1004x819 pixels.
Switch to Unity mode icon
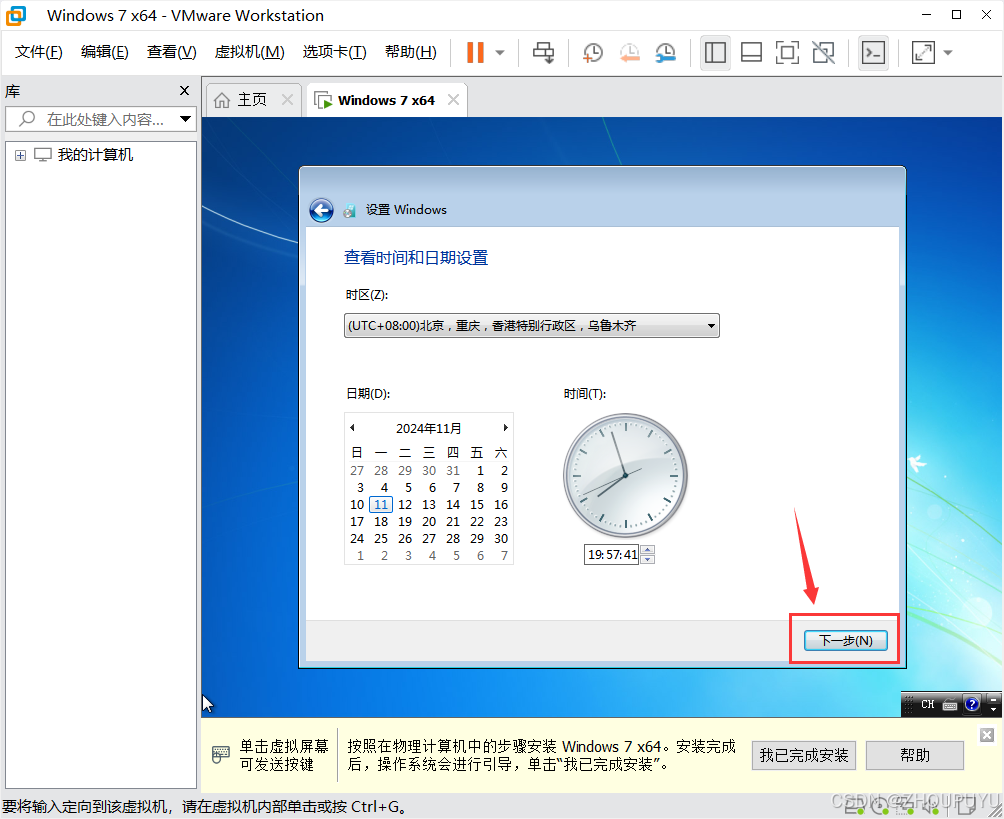[x=823, y=53]
